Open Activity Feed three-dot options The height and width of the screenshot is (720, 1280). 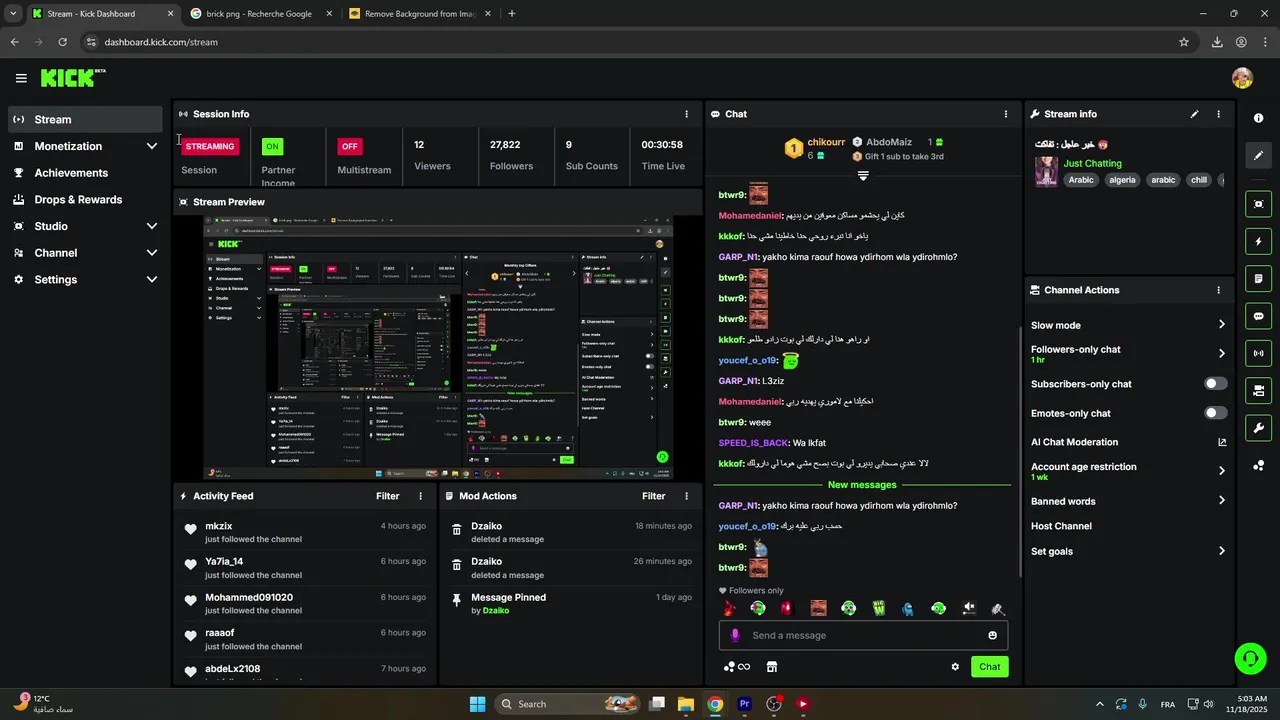click(420, 496)
